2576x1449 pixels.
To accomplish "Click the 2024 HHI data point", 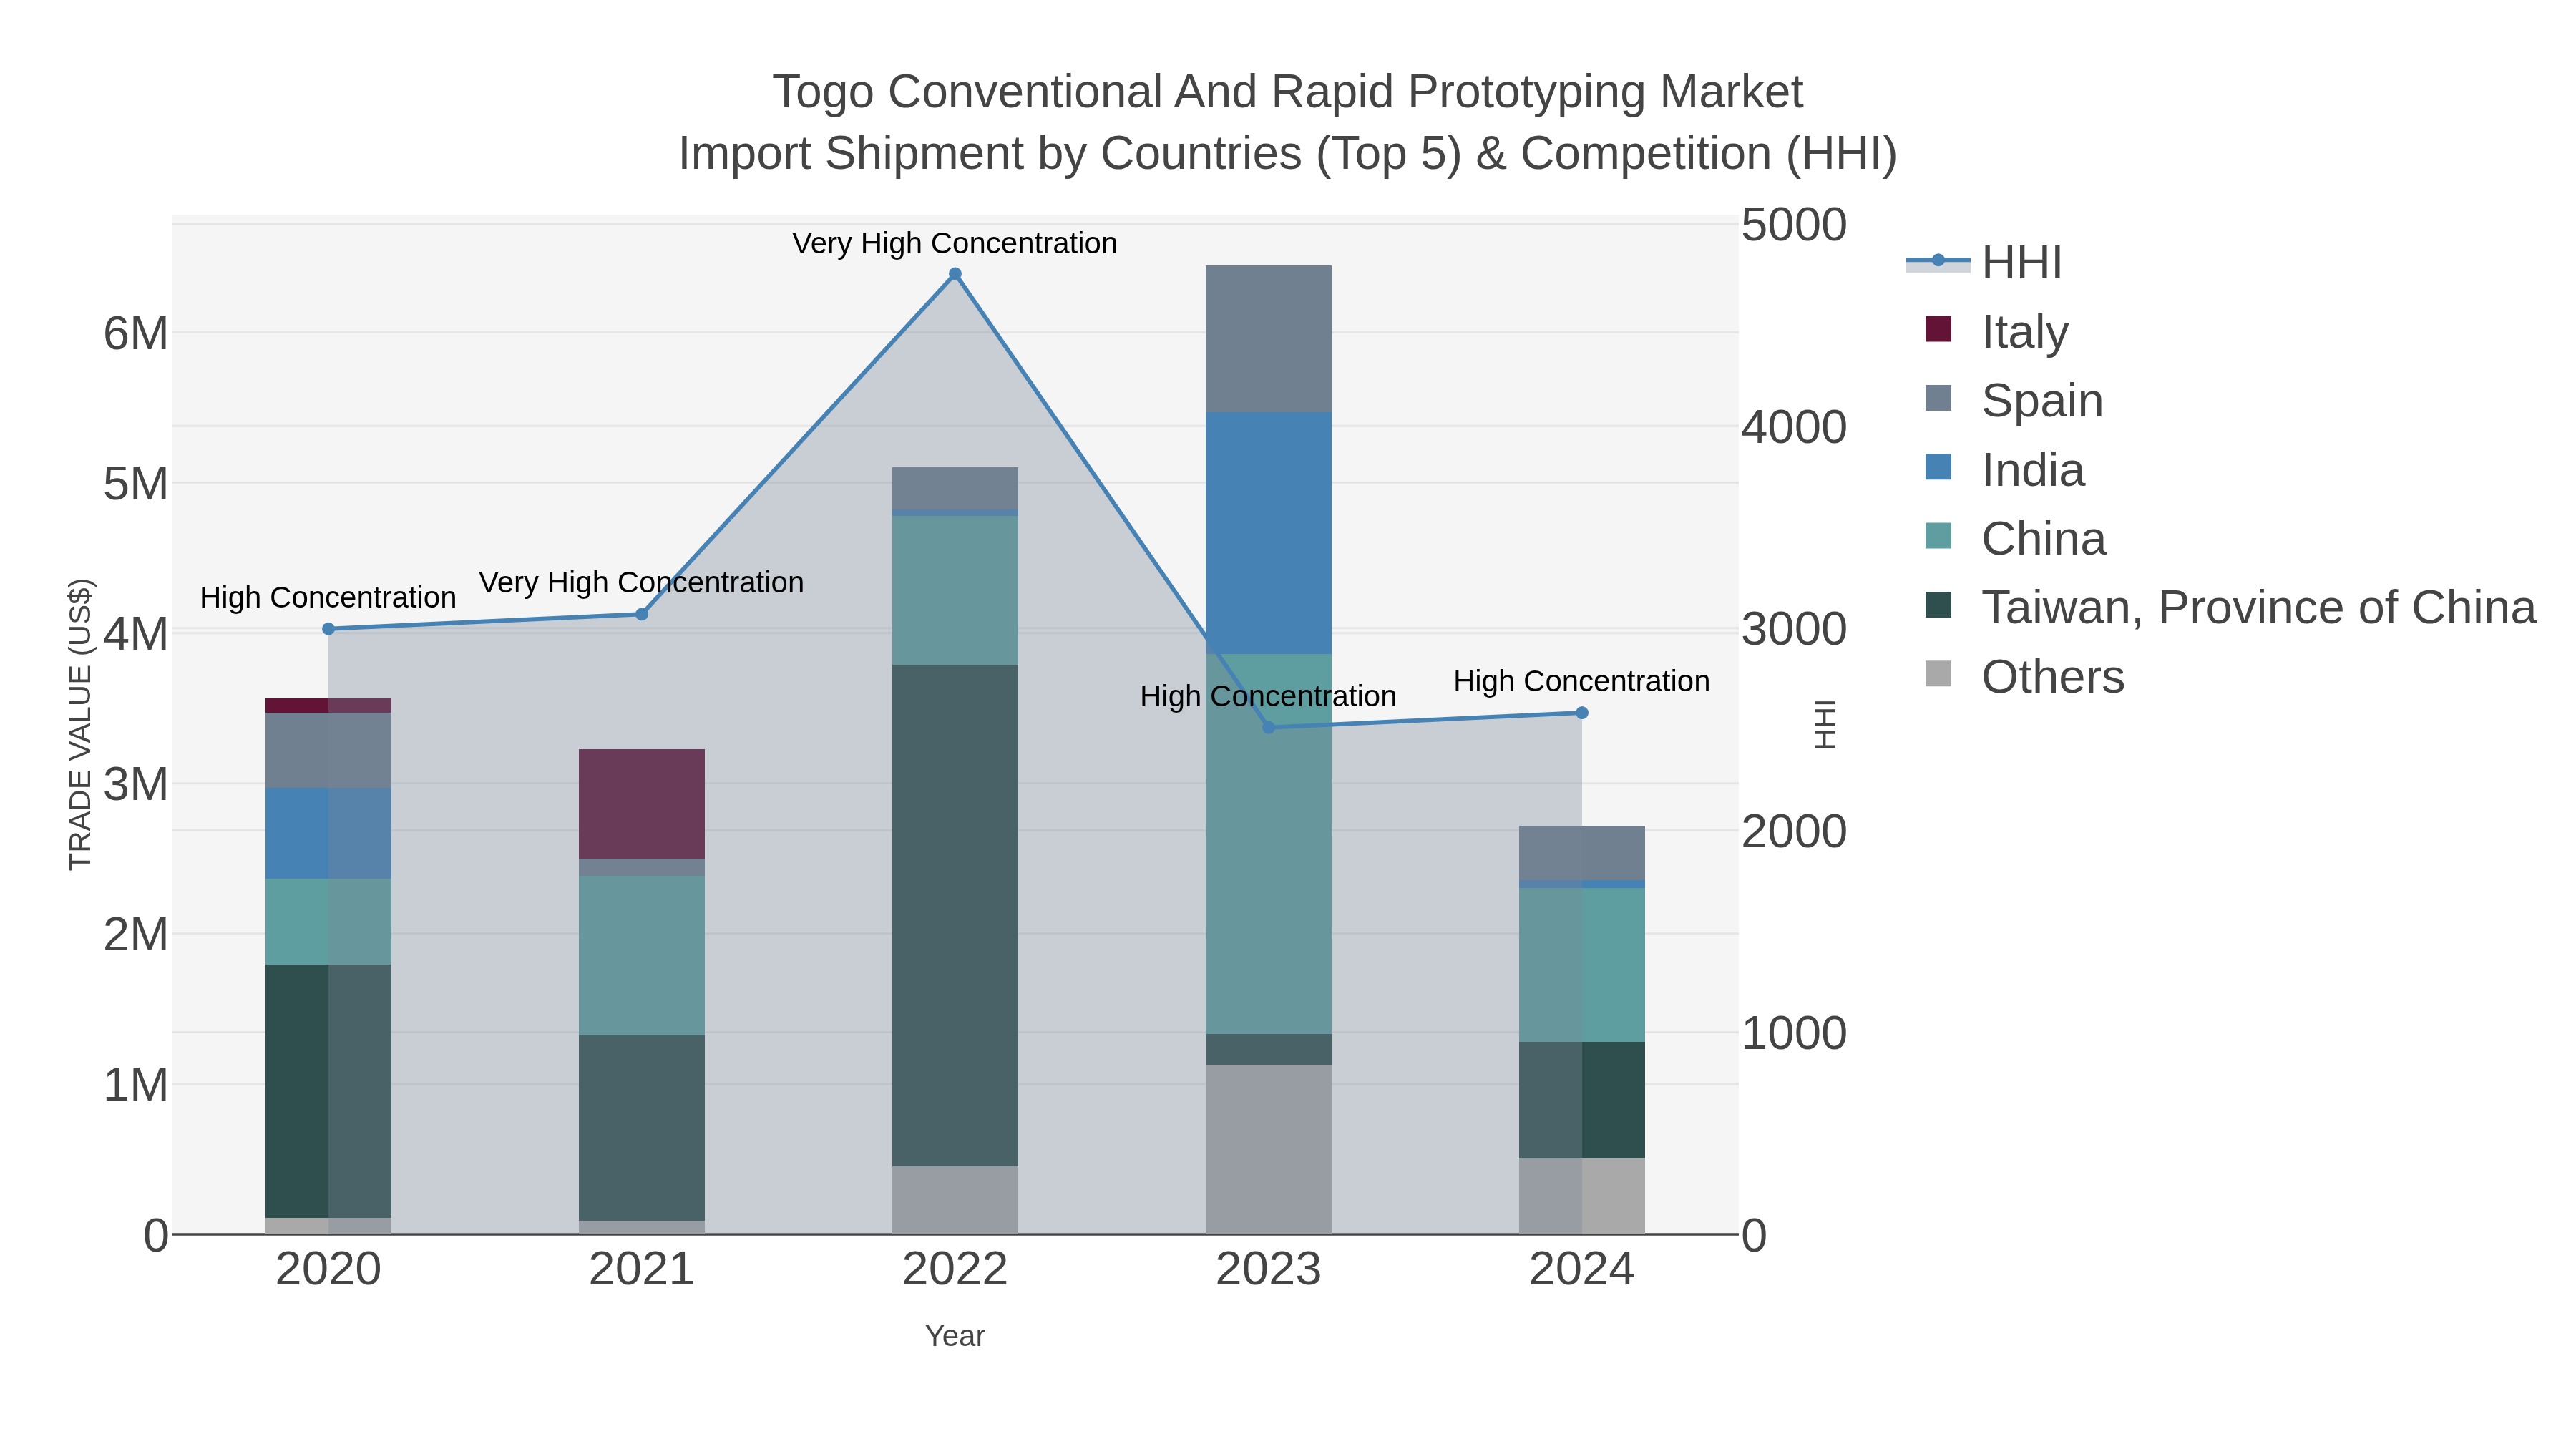I will coord(1582,713).
